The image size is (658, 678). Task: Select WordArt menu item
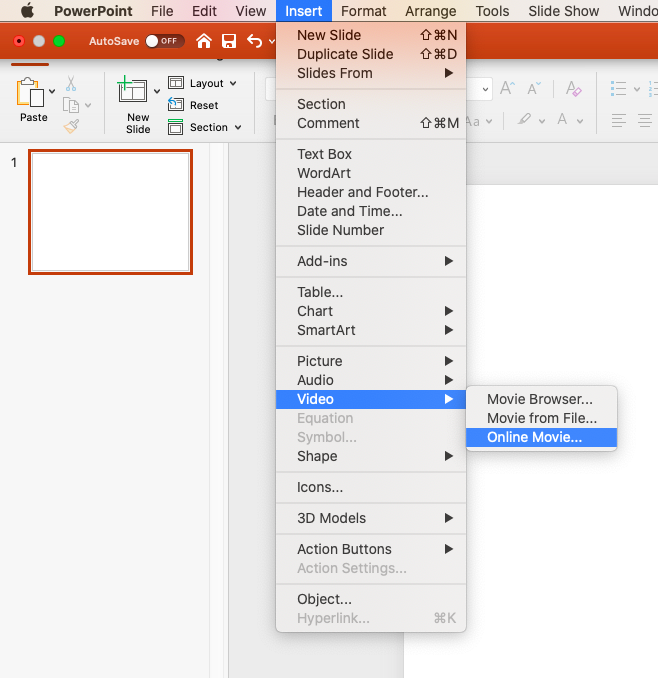tap(371, 173)
